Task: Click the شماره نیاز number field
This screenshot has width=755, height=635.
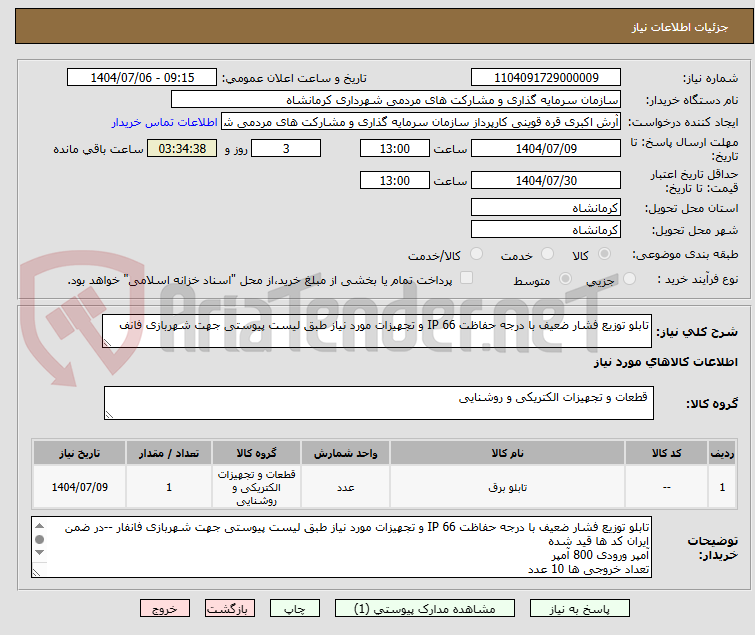Action: (x=546, y=78)
